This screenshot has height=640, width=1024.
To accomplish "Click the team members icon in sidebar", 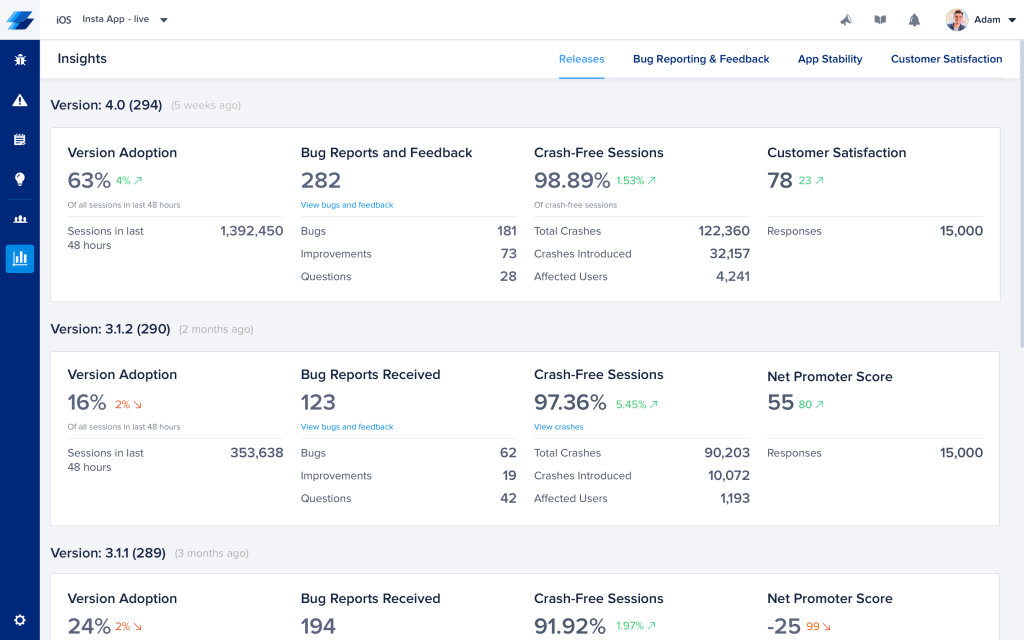I will tap(19, 219).
